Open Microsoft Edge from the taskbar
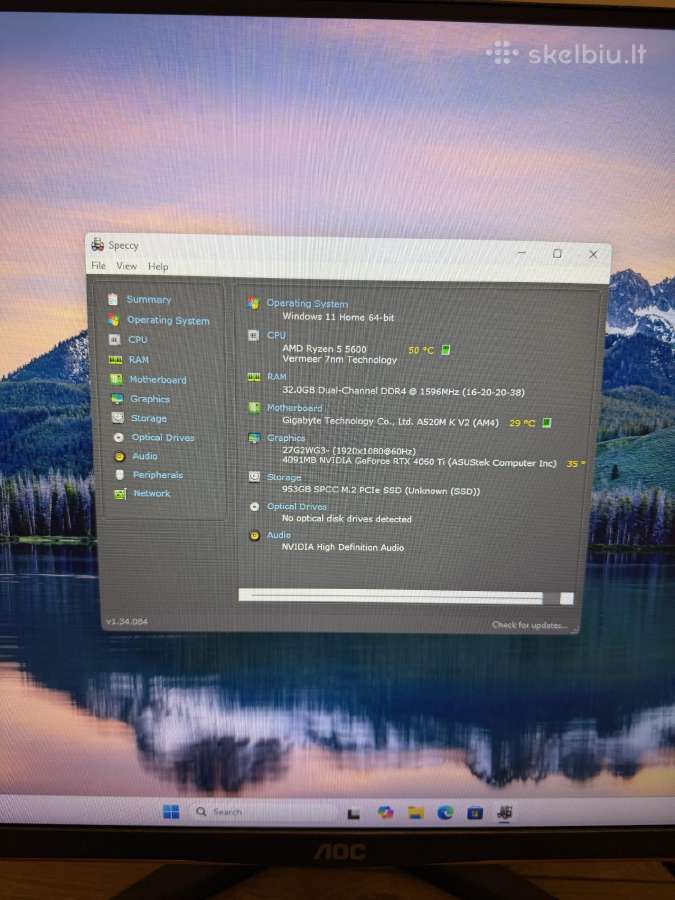This screenshot has width=675, height=900. [445, 812]
